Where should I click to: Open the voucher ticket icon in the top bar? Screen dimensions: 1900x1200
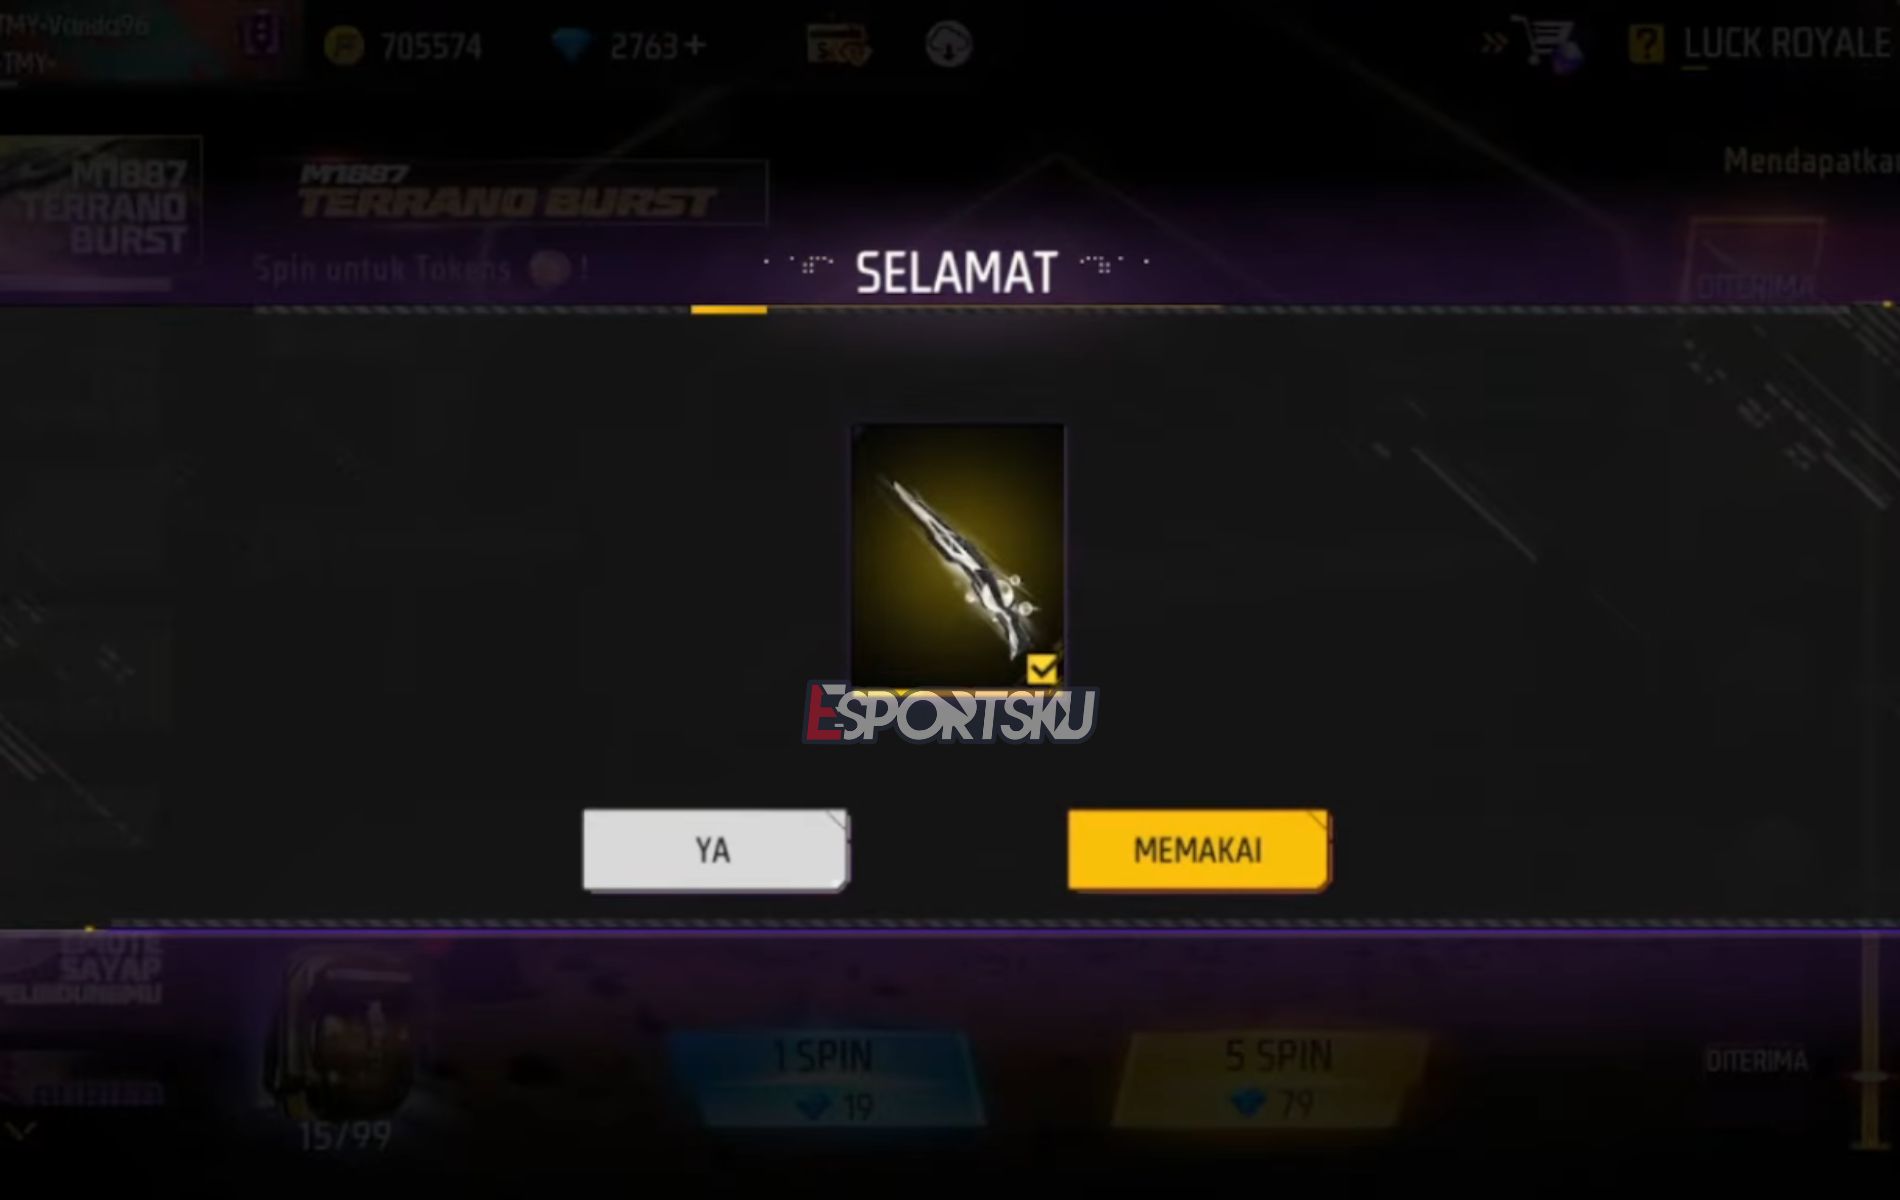[x=838, y=45]
